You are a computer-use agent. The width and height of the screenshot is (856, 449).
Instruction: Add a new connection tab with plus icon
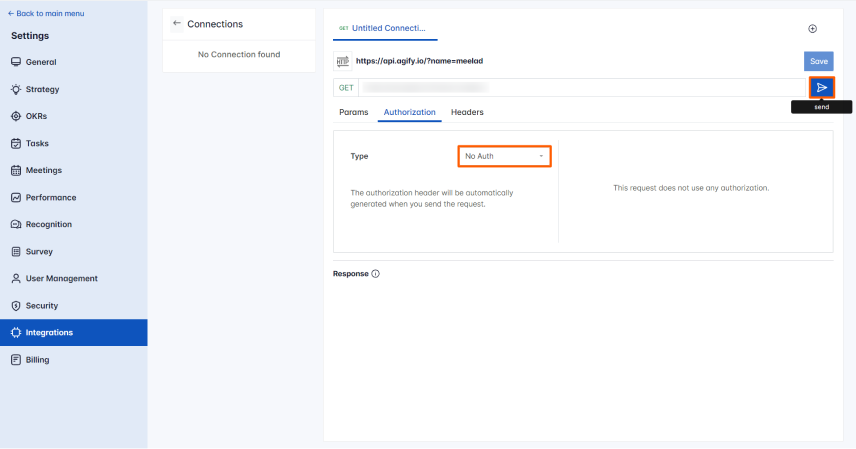pos(812,28)
